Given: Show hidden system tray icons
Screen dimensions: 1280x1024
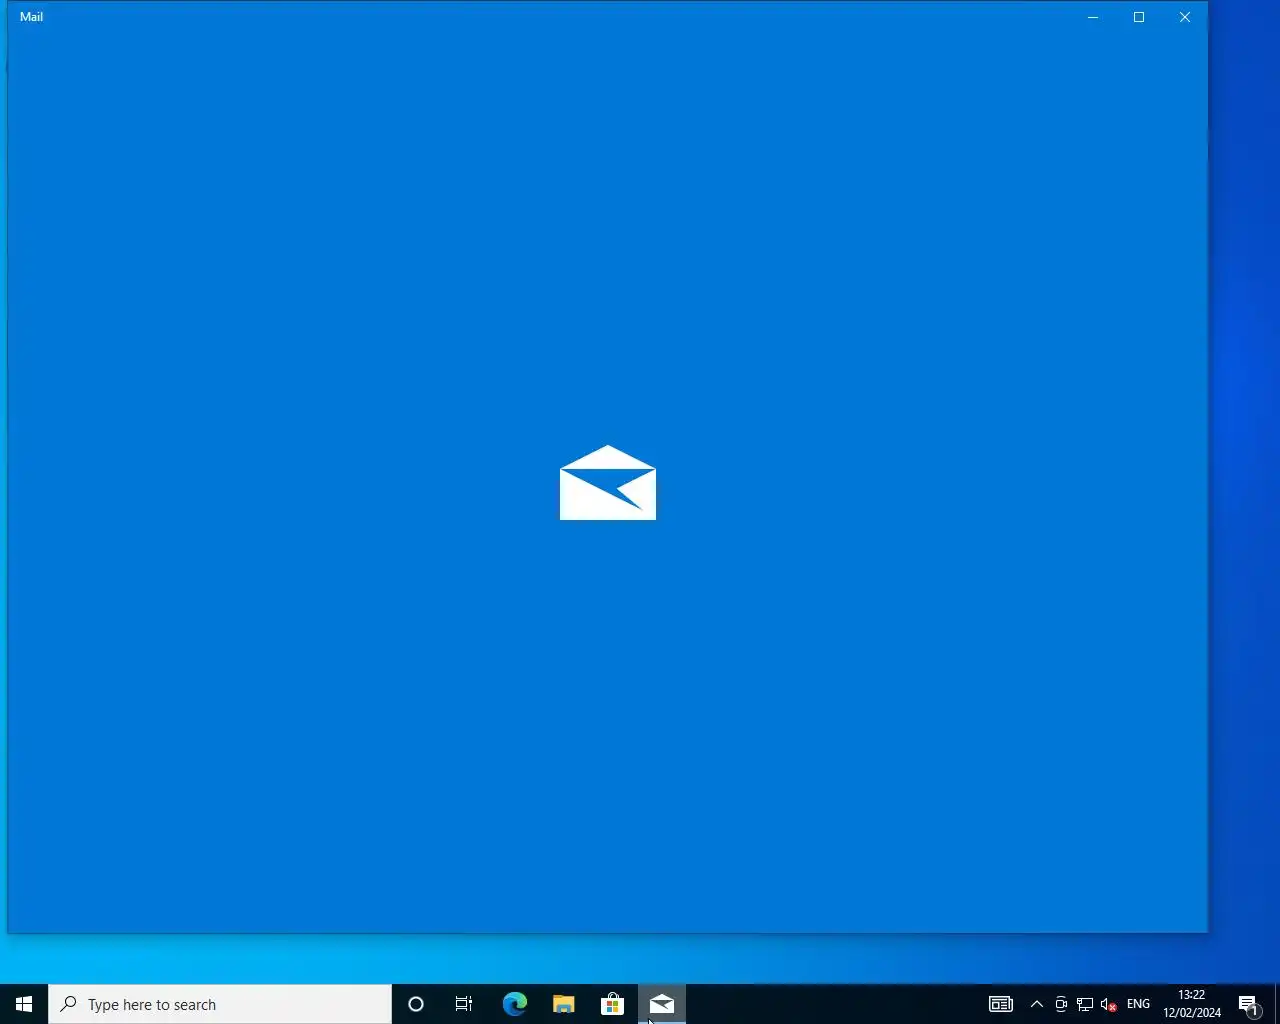Looking at the screenshot, I should click(1037, 1004).
